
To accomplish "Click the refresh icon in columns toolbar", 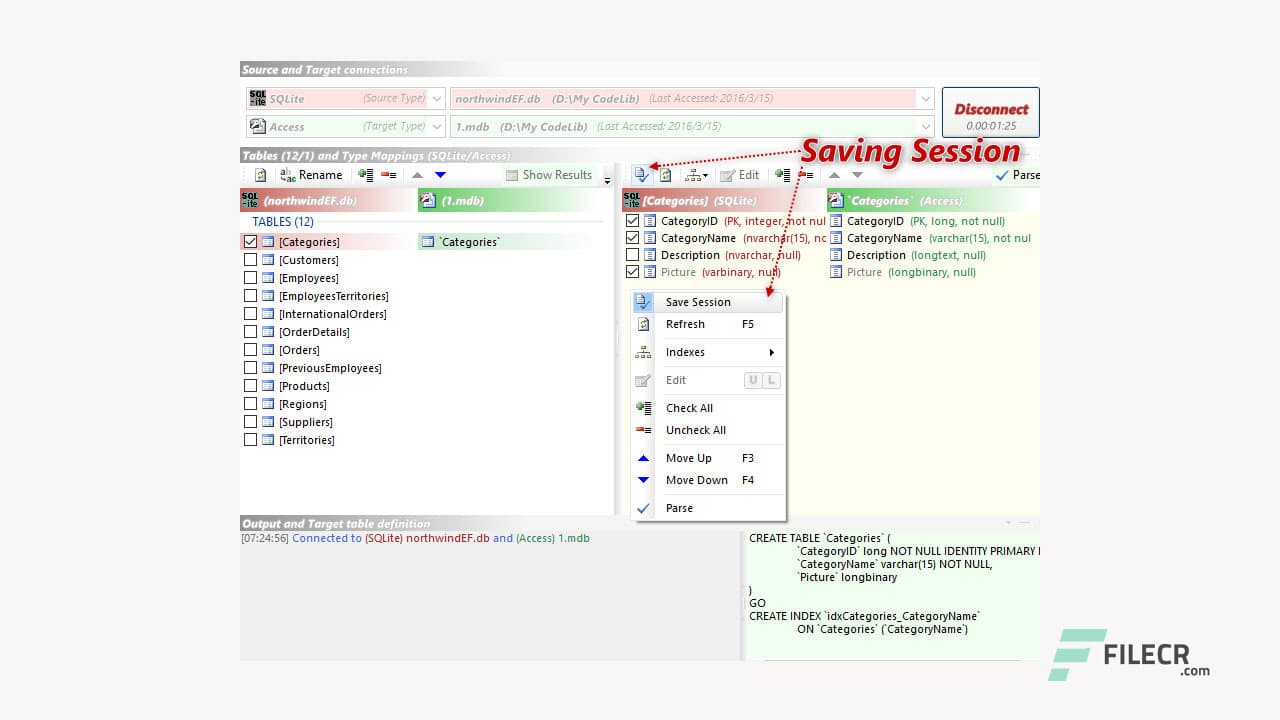I will coord(665,175).
